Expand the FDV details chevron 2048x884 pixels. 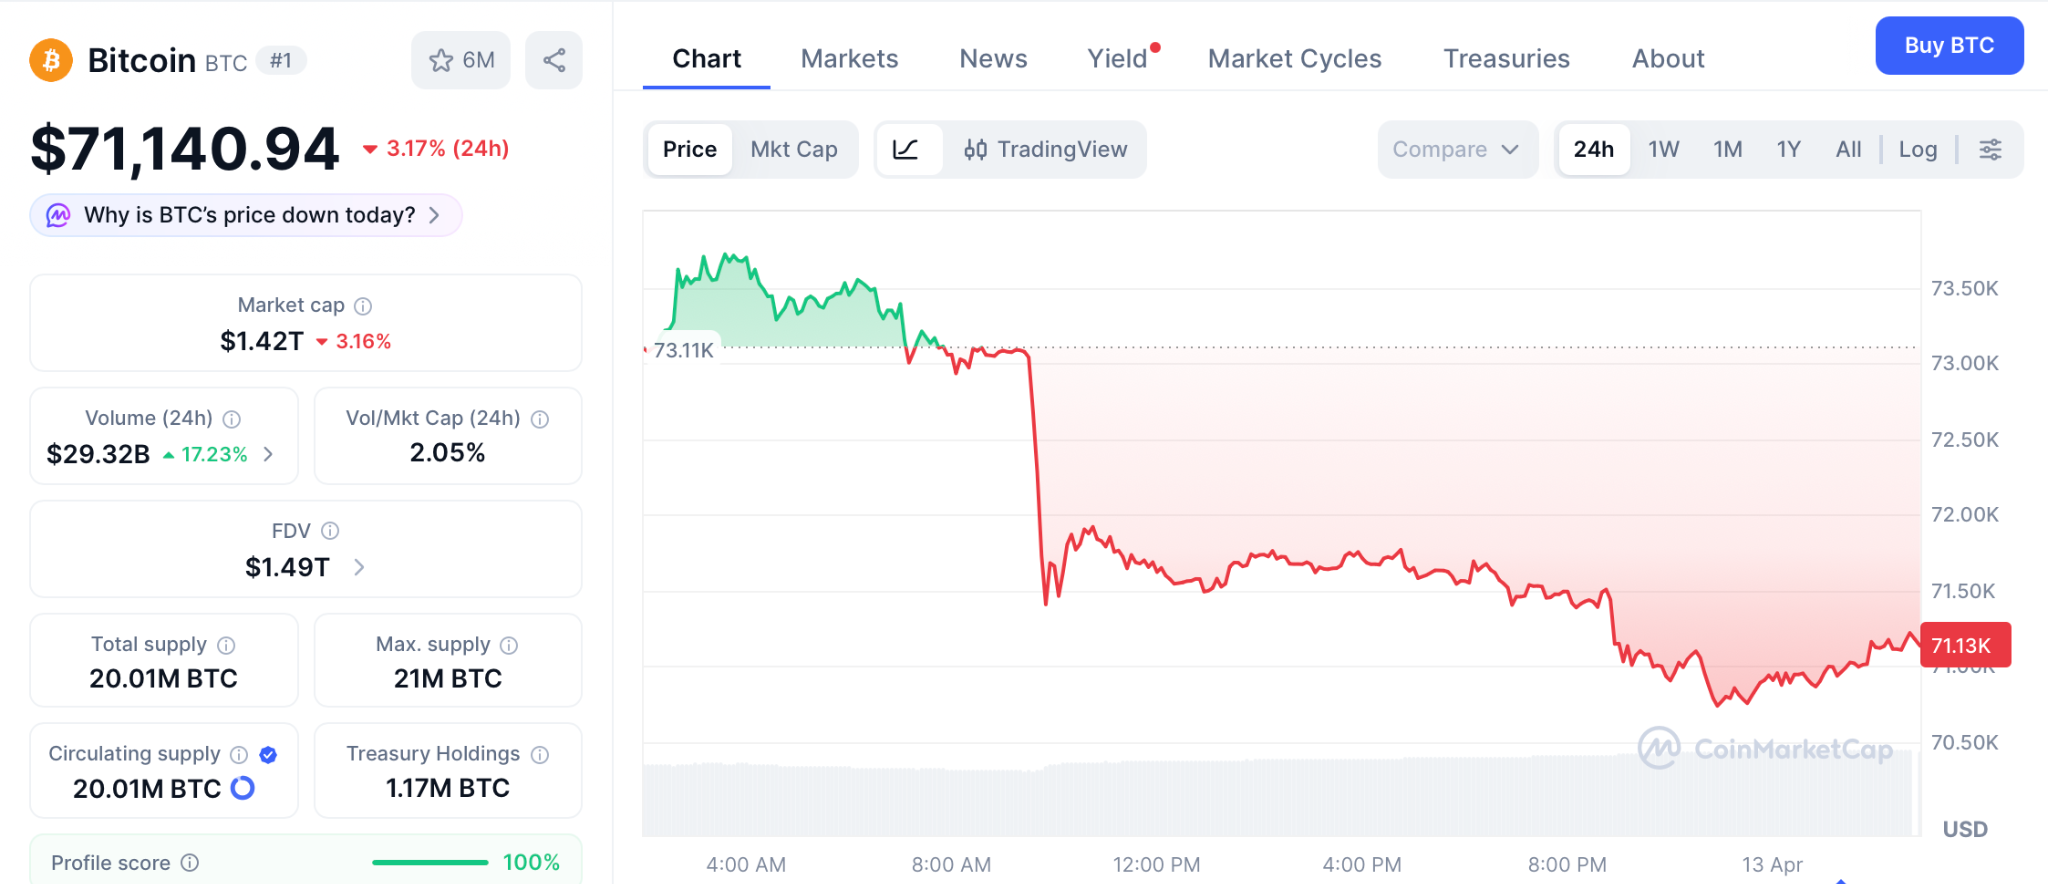coord(358,567)
